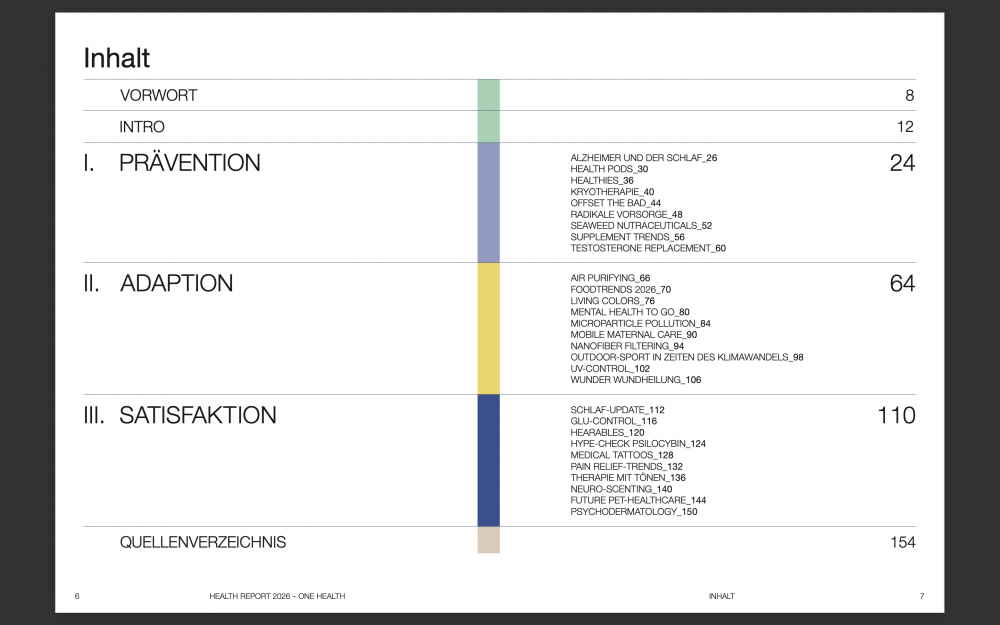Go to the ADAPTION chapter heading
The height and width of the screenshot is (625, 1000).
(x=176, y=284)
